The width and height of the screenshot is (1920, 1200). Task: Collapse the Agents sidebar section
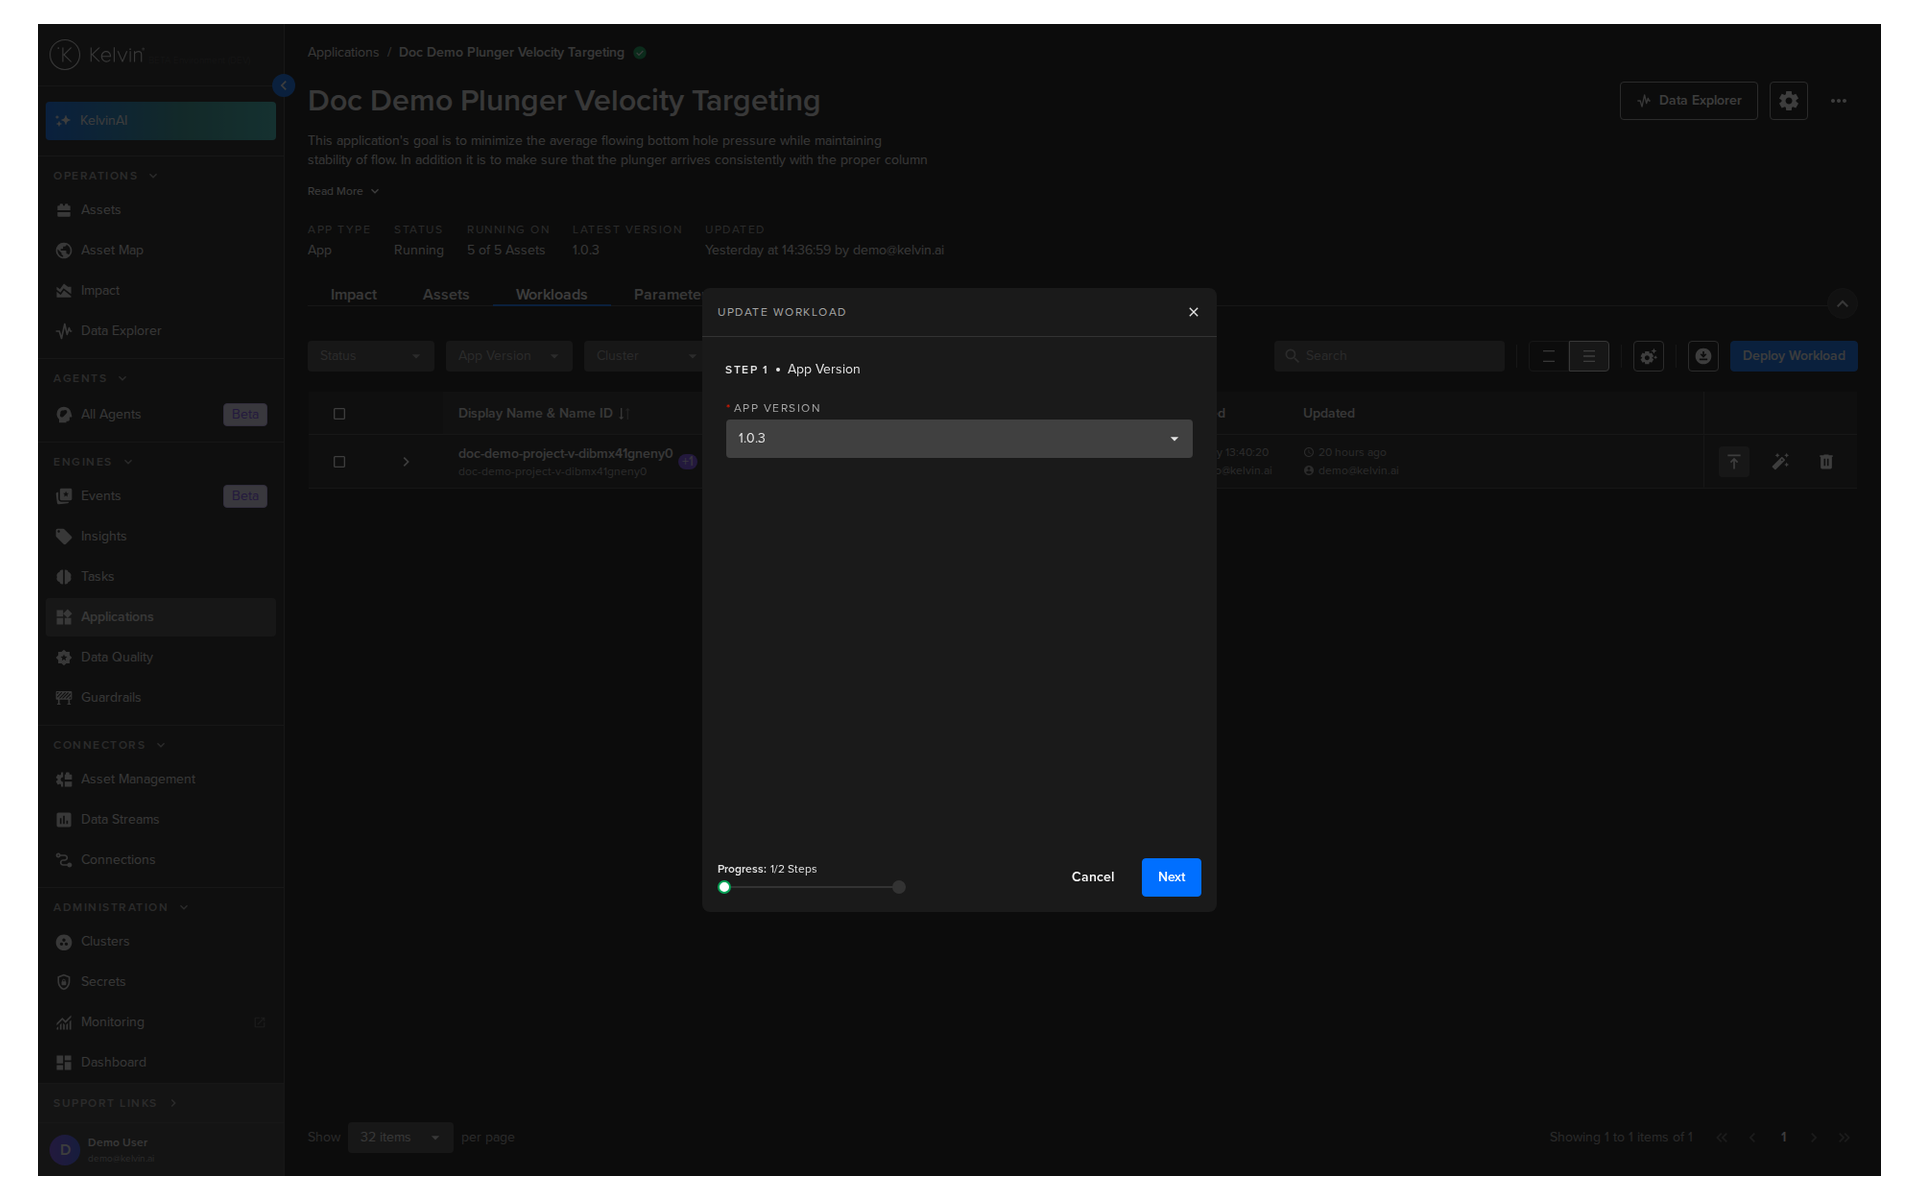pos(90,378)
